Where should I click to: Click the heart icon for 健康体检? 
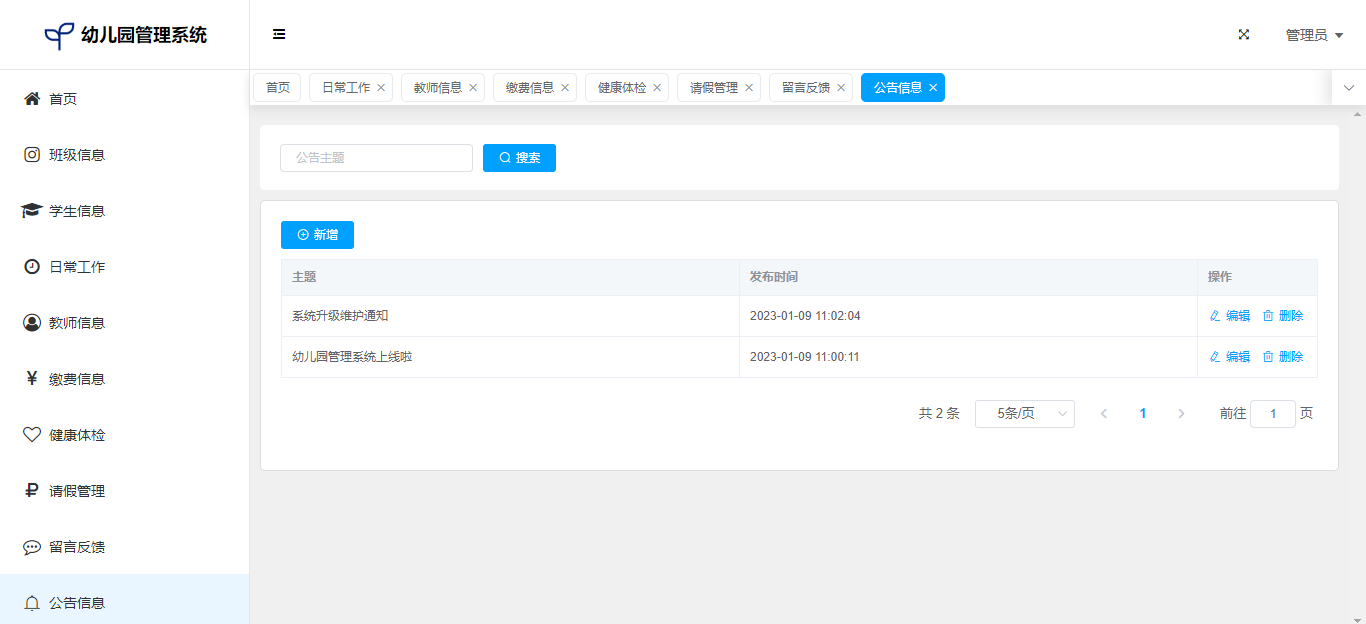(x=32, y=435)
